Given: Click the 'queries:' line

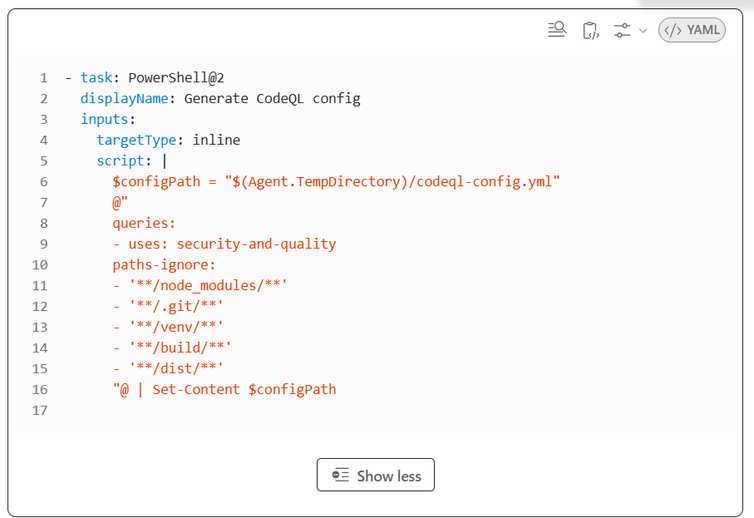Looking at the screenshot, I should (x=144, y=223).
